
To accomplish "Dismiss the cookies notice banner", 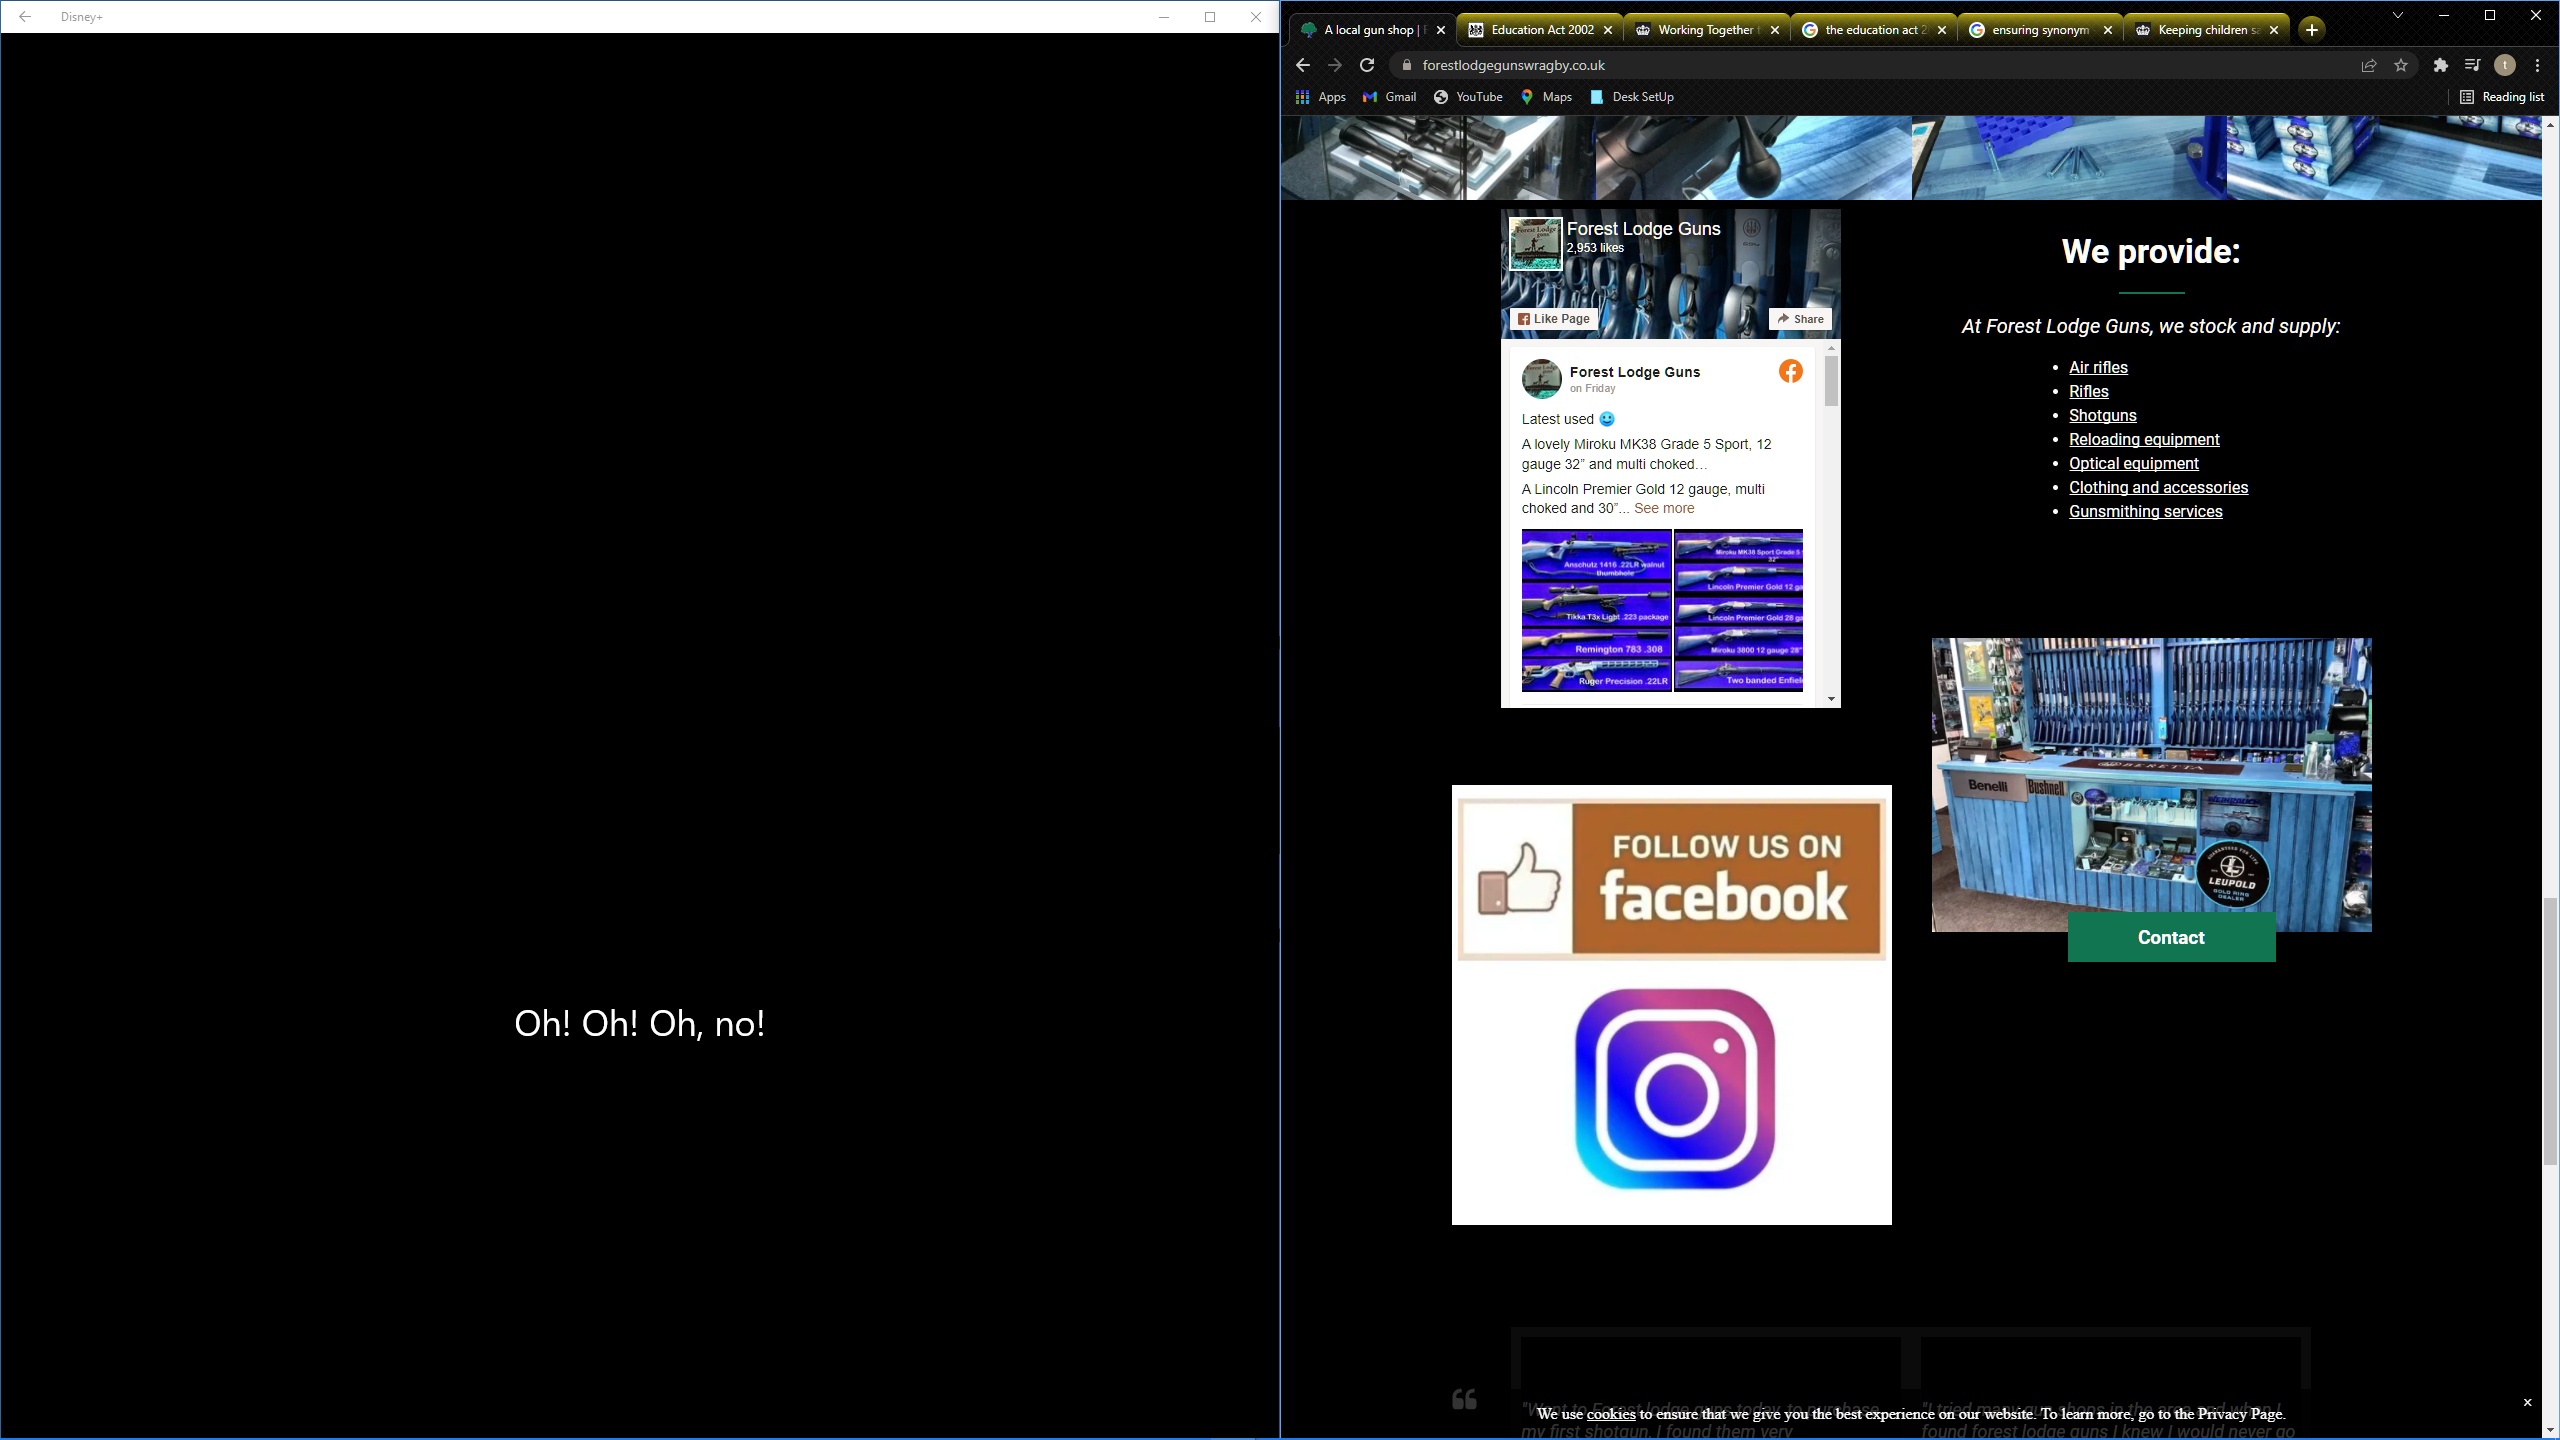I will [2527, 1403].
